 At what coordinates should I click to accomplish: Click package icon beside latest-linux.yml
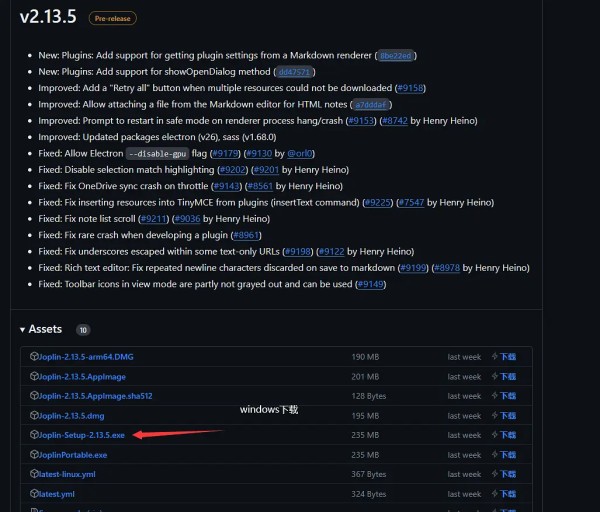[x=34, y=473]
